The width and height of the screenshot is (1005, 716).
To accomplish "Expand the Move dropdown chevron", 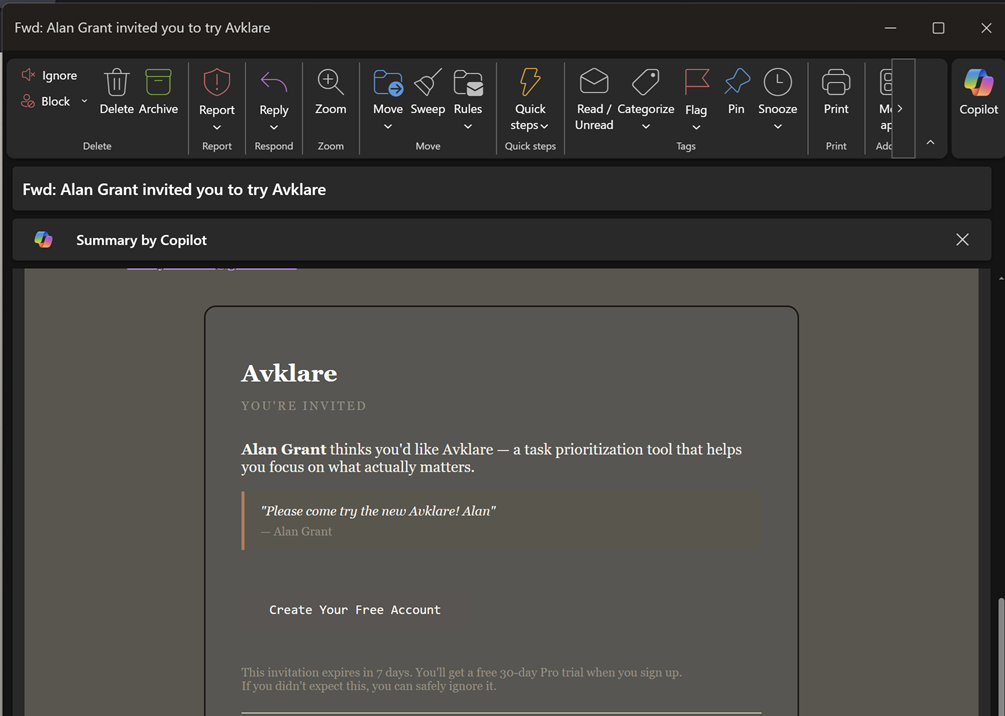I will 388,127.
